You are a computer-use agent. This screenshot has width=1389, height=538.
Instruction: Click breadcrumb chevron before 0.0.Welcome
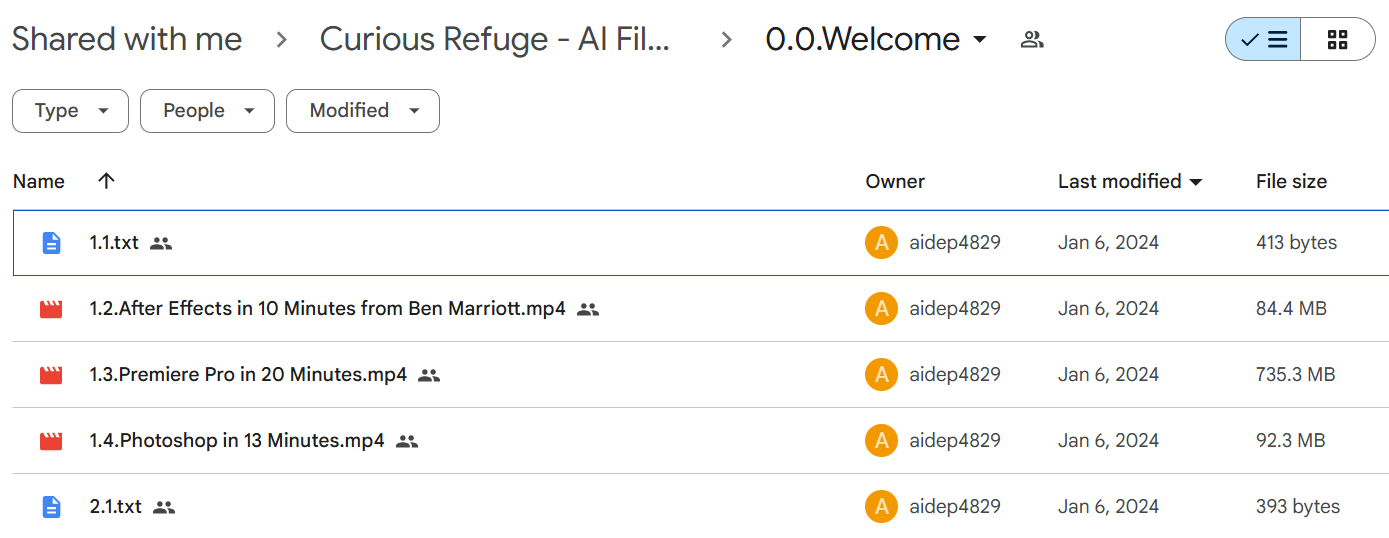(x=727, y=40)
